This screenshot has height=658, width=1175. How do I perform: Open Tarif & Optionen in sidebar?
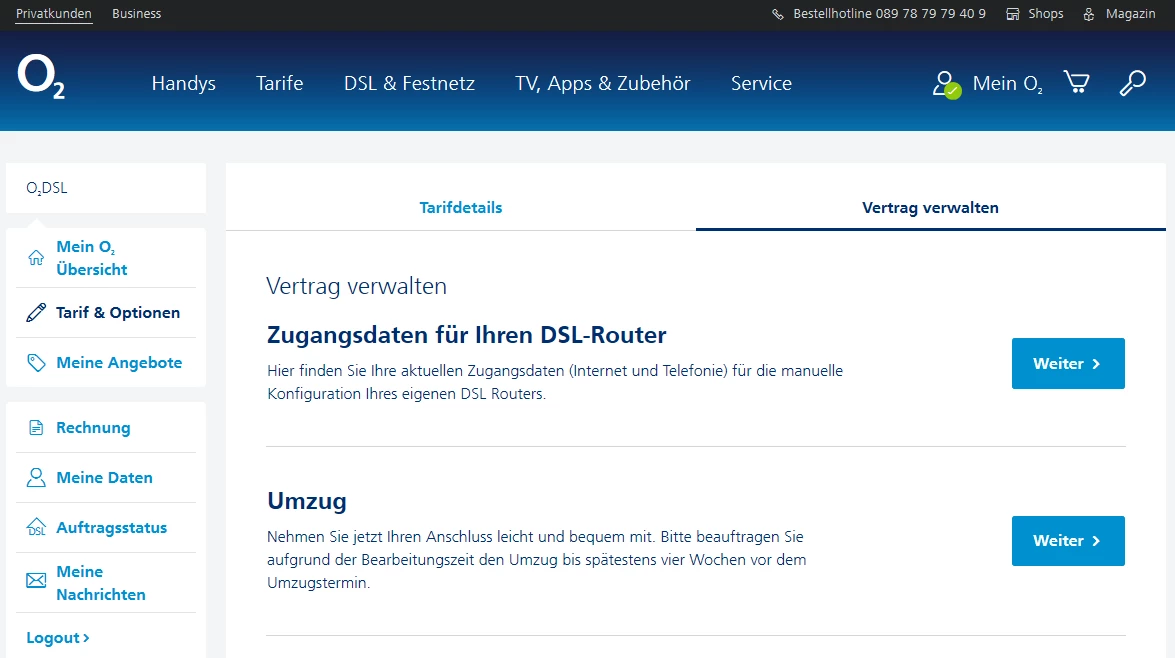(118, 313)
